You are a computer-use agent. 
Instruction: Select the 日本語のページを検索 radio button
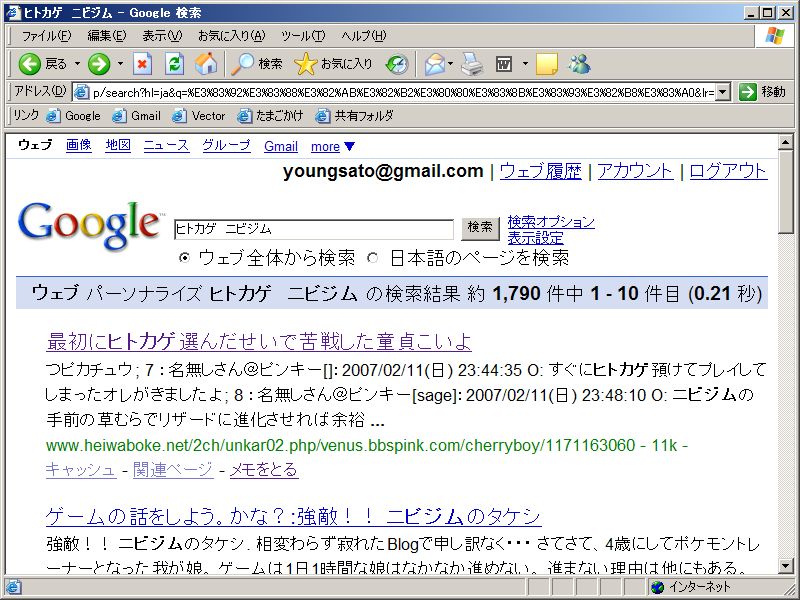click(x=373, y=258)
